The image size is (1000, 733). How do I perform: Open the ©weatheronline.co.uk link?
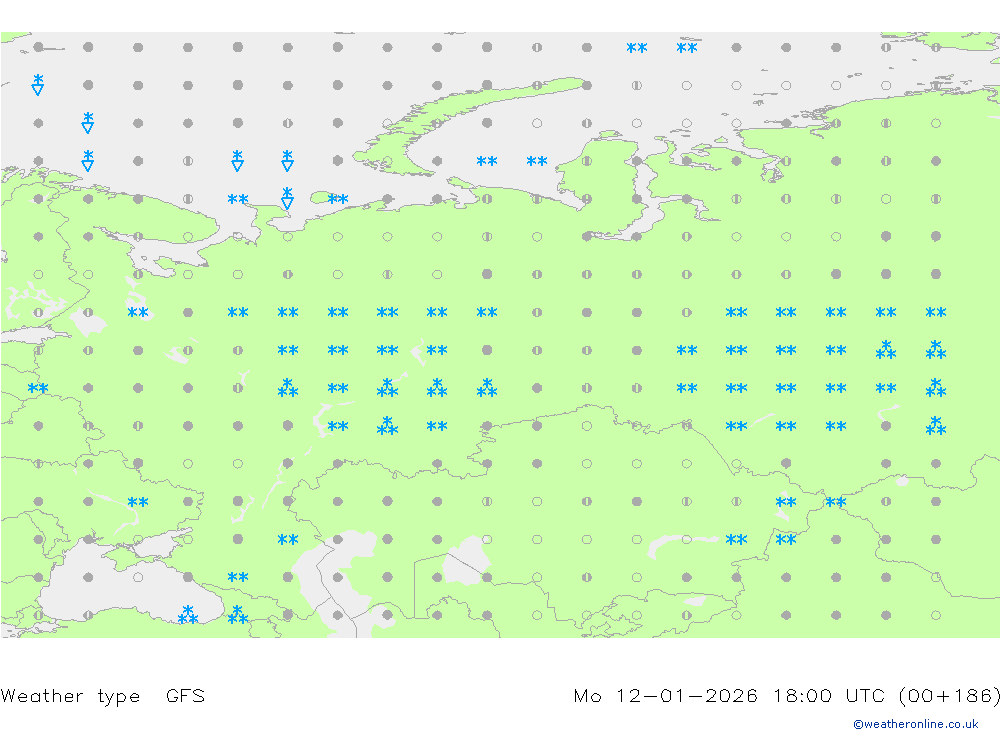click(x=916, y=724)
